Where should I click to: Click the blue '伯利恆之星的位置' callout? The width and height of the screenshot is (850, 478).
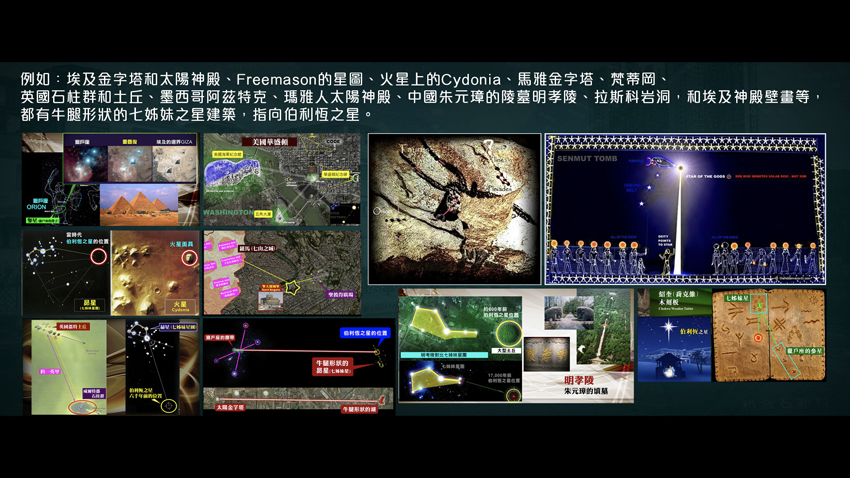coord(364,333)
